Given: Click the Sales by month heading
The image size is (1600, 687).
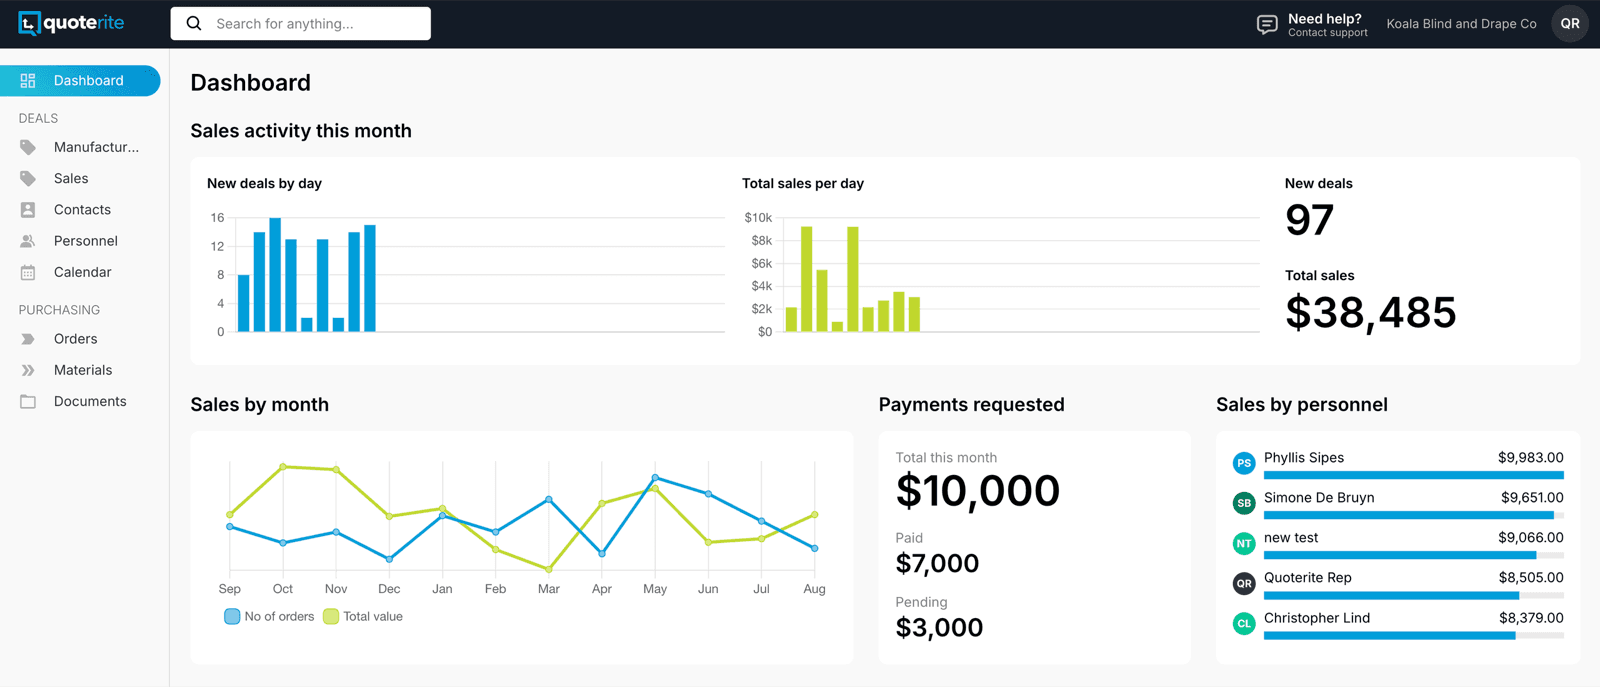Looking at the screenshot, I should click(260, 405).
